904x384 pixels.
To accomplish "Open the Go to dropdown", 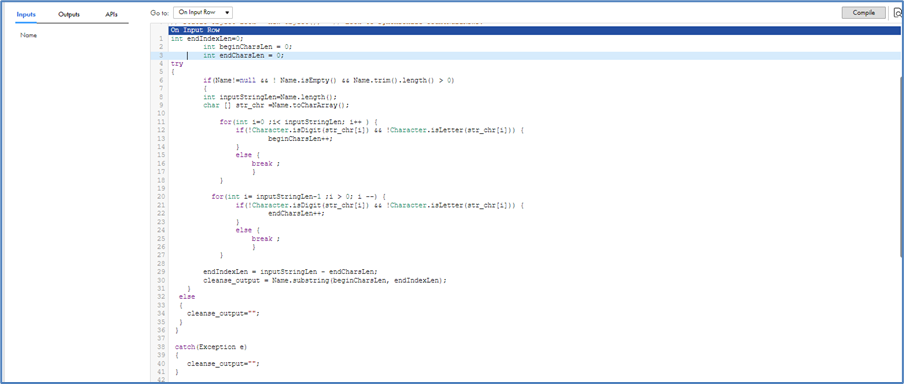I will (x=203, y=12).
